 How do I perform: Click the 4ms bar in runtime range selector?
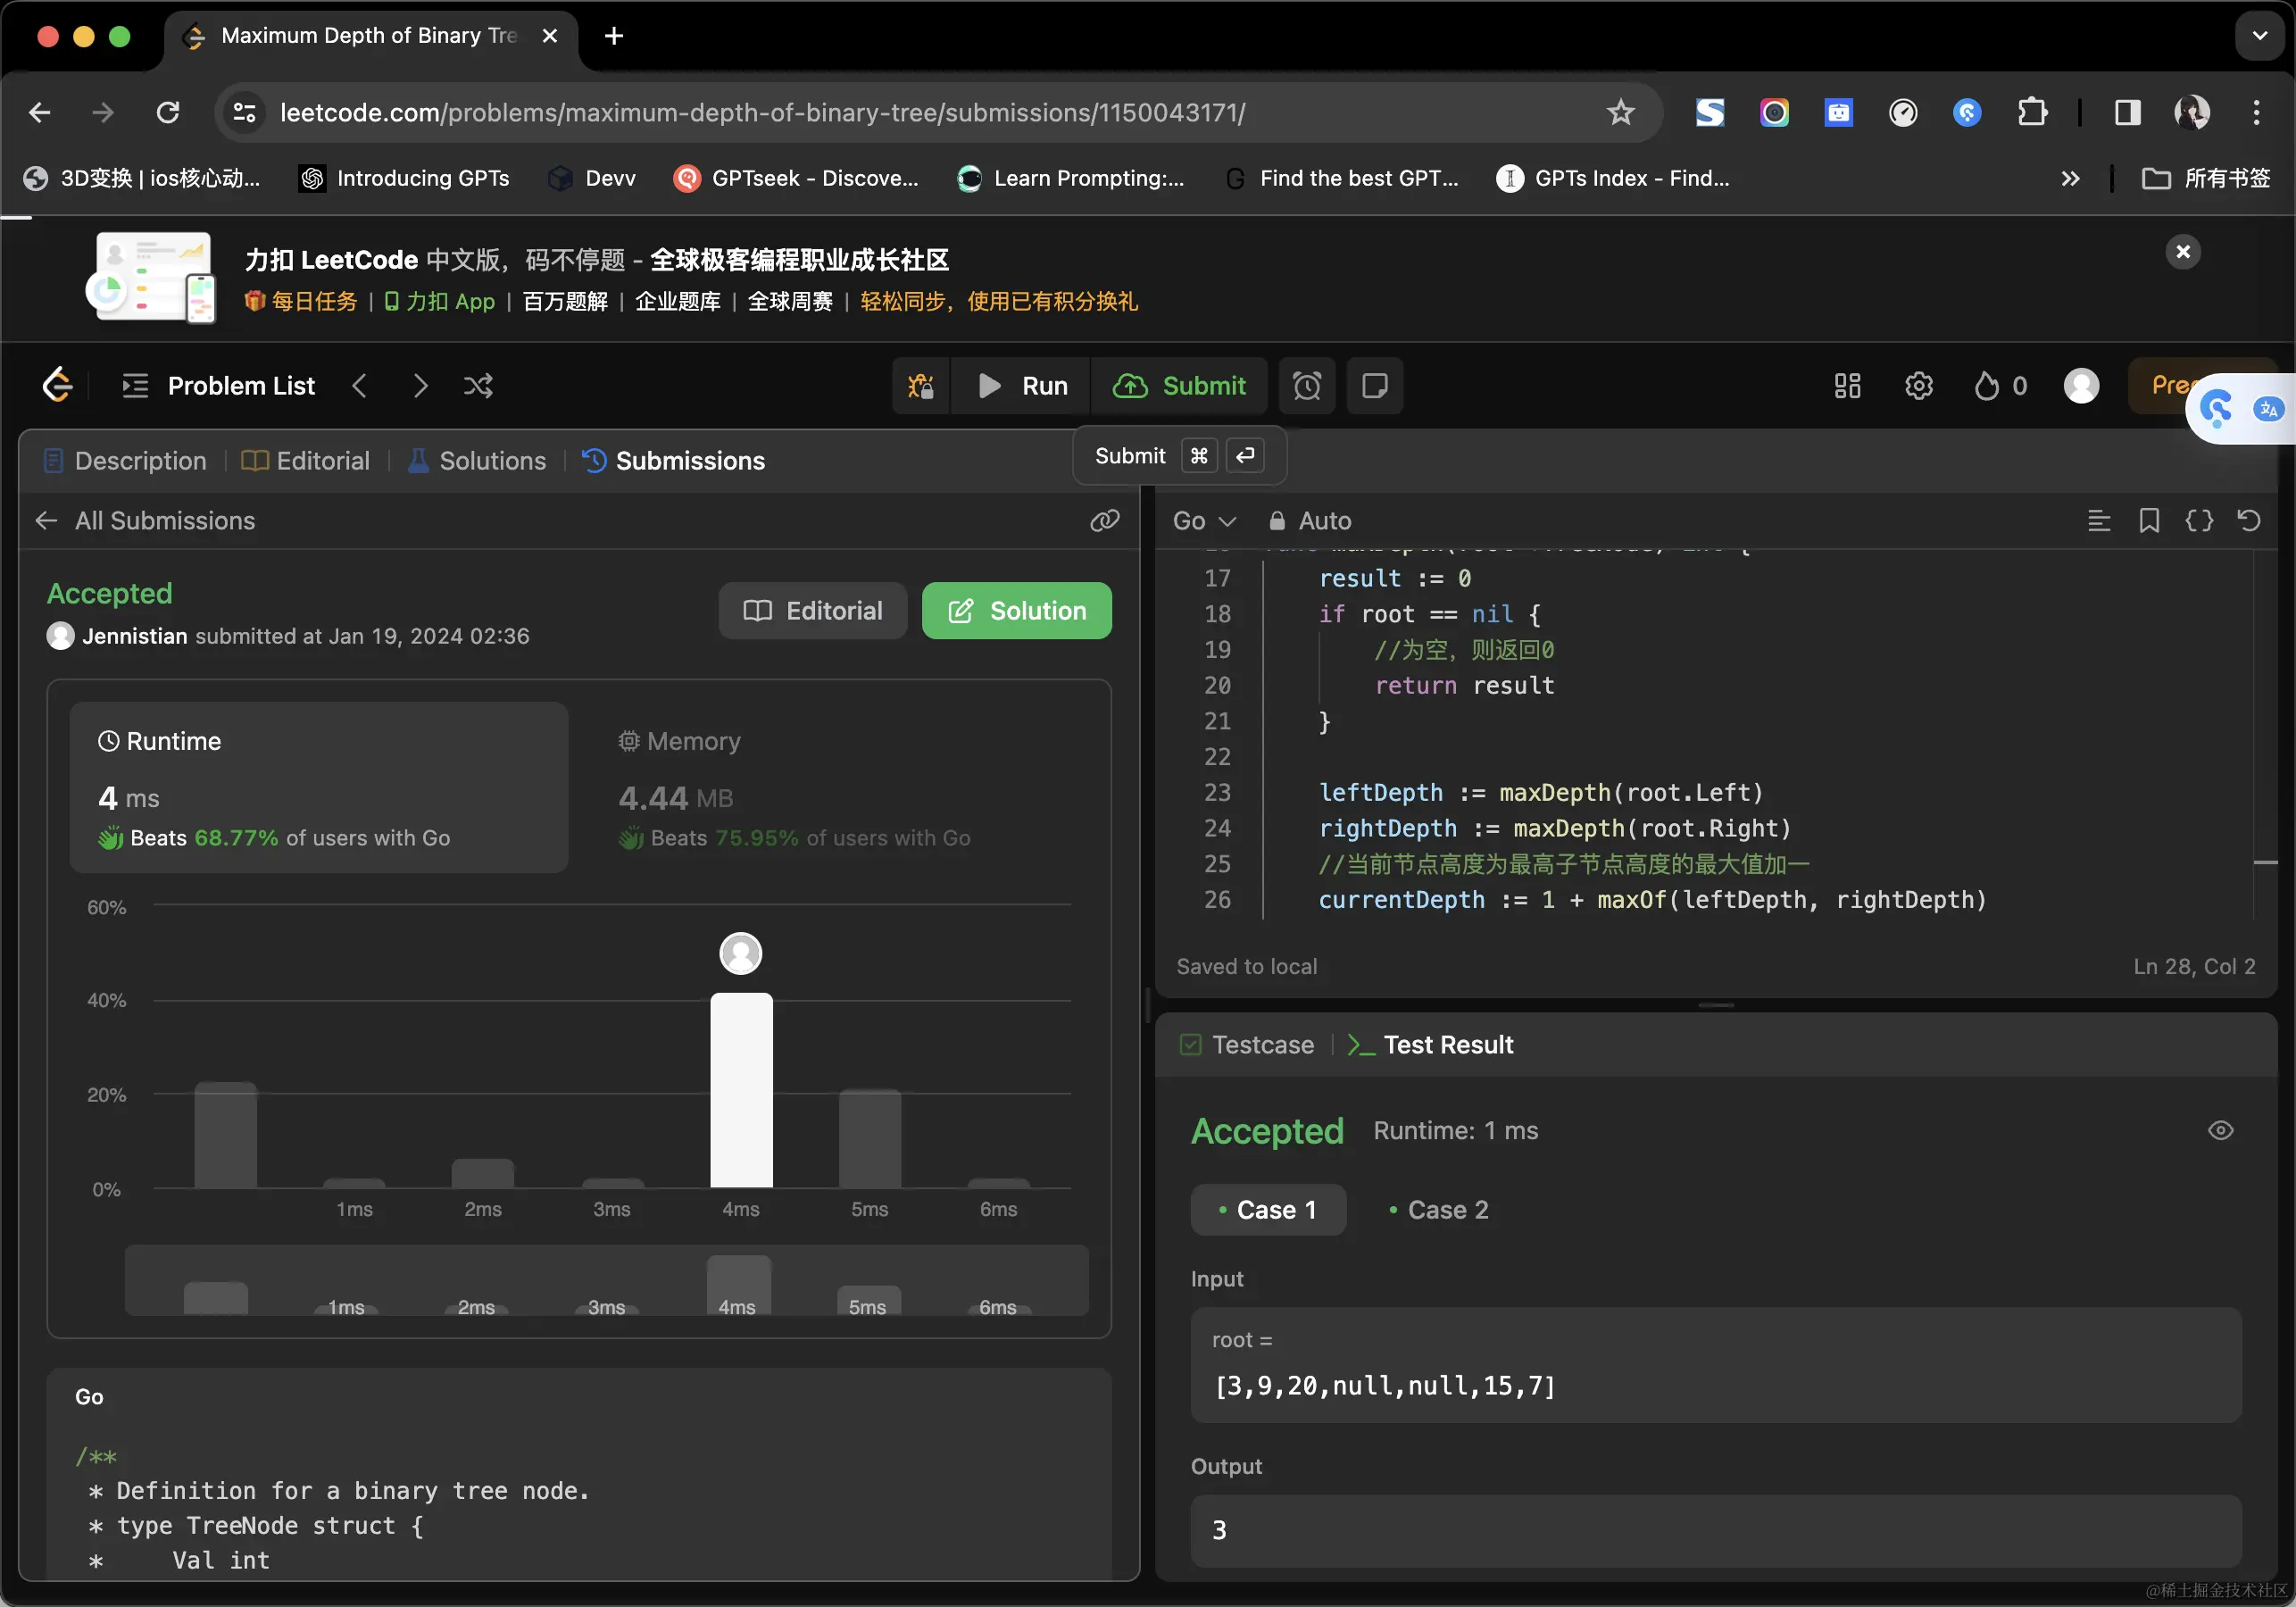(x=738, y=1285)
